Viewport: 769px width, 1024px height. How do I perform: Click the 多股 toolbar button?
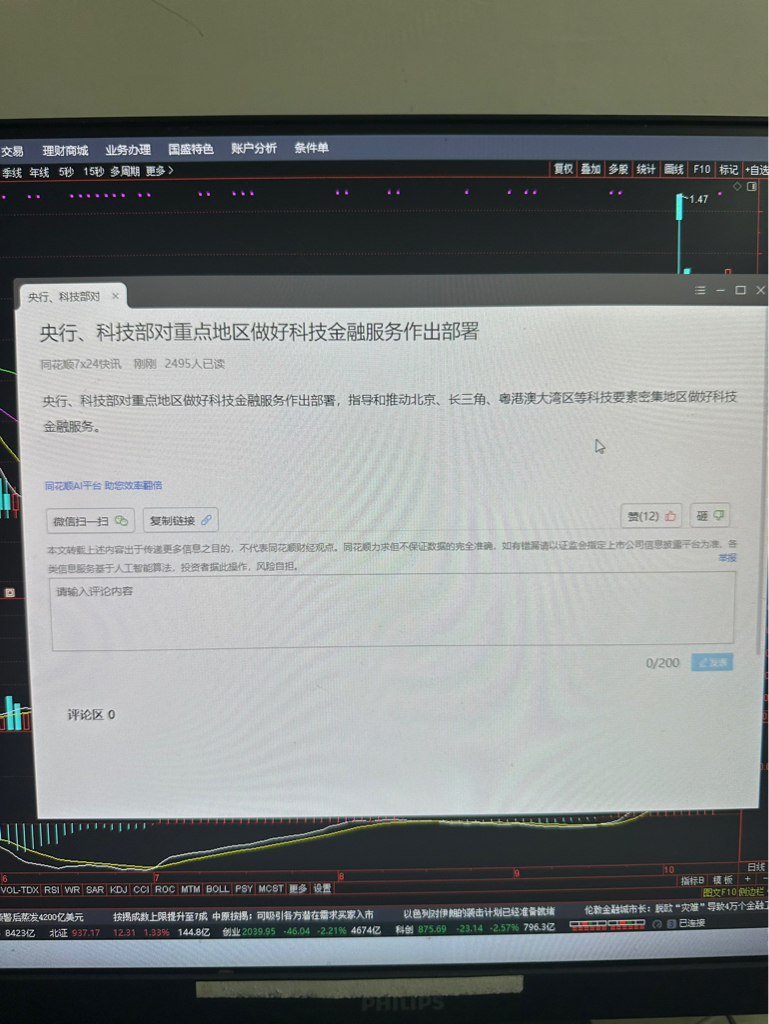pos(618,169)
